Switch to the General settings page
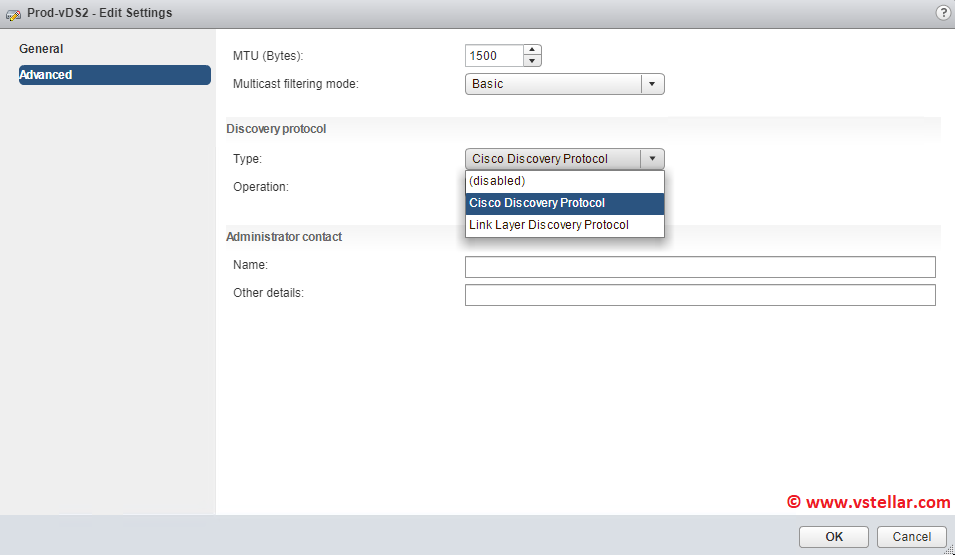 pos(41,49)
